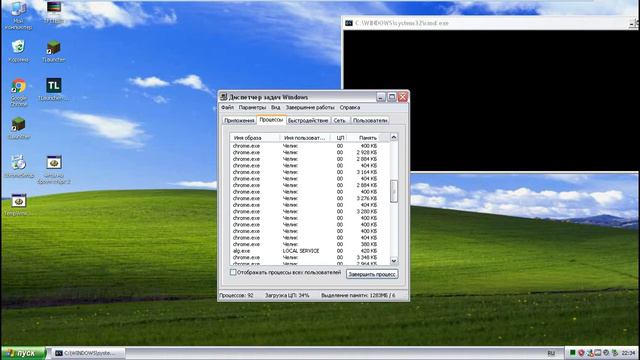Sort by the Имя пользователя column header

coord(305,138)
